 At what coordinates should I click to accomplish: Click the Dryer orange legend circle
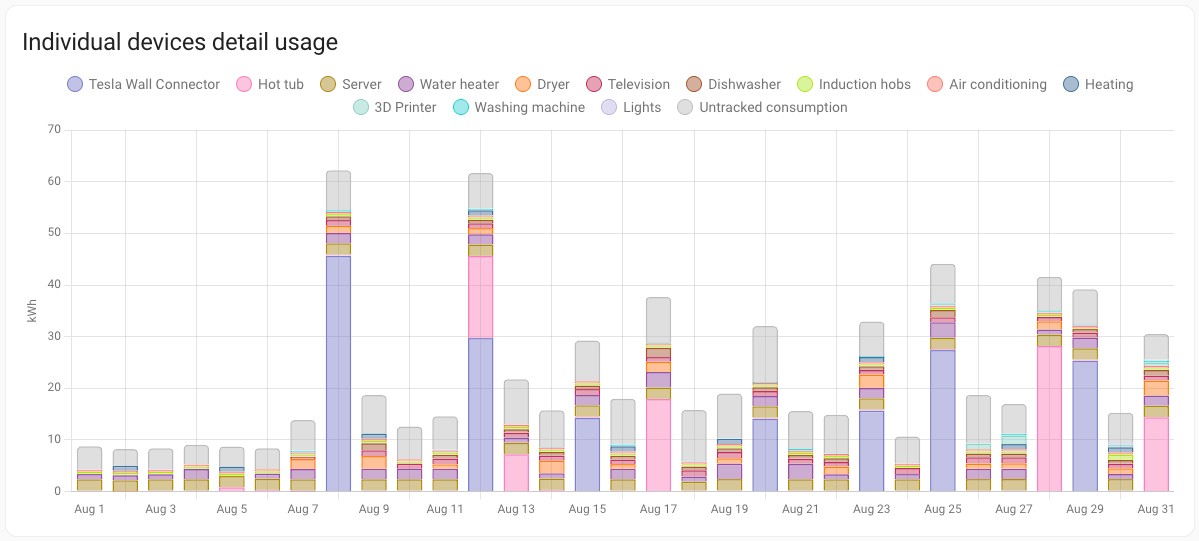(523, 84)
